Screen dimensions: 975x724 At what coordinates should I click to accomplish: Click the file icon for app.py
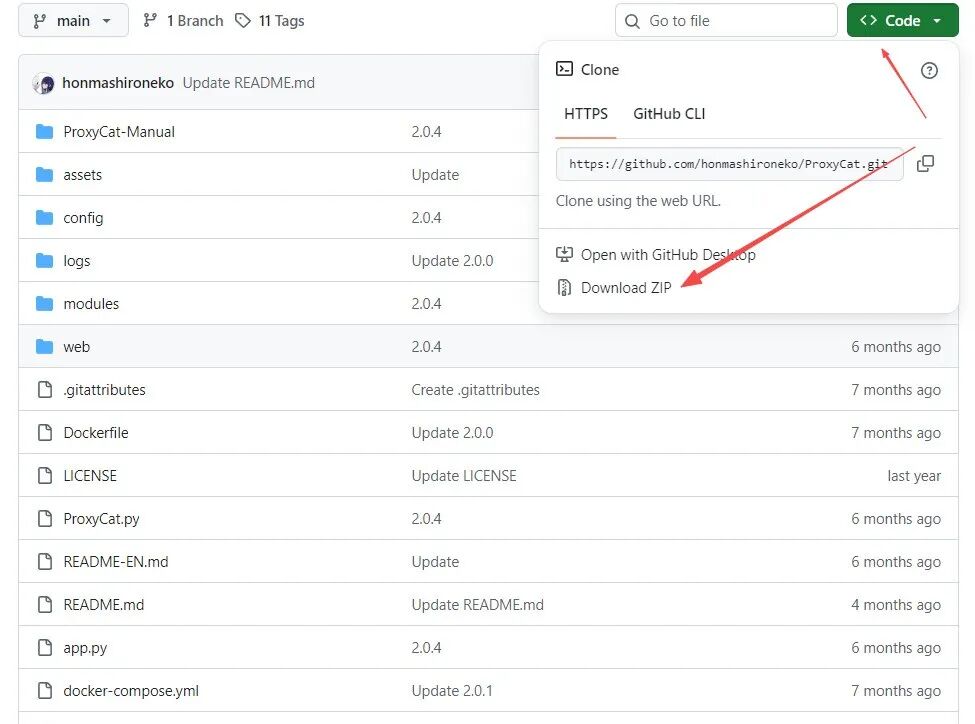point(45,647)
